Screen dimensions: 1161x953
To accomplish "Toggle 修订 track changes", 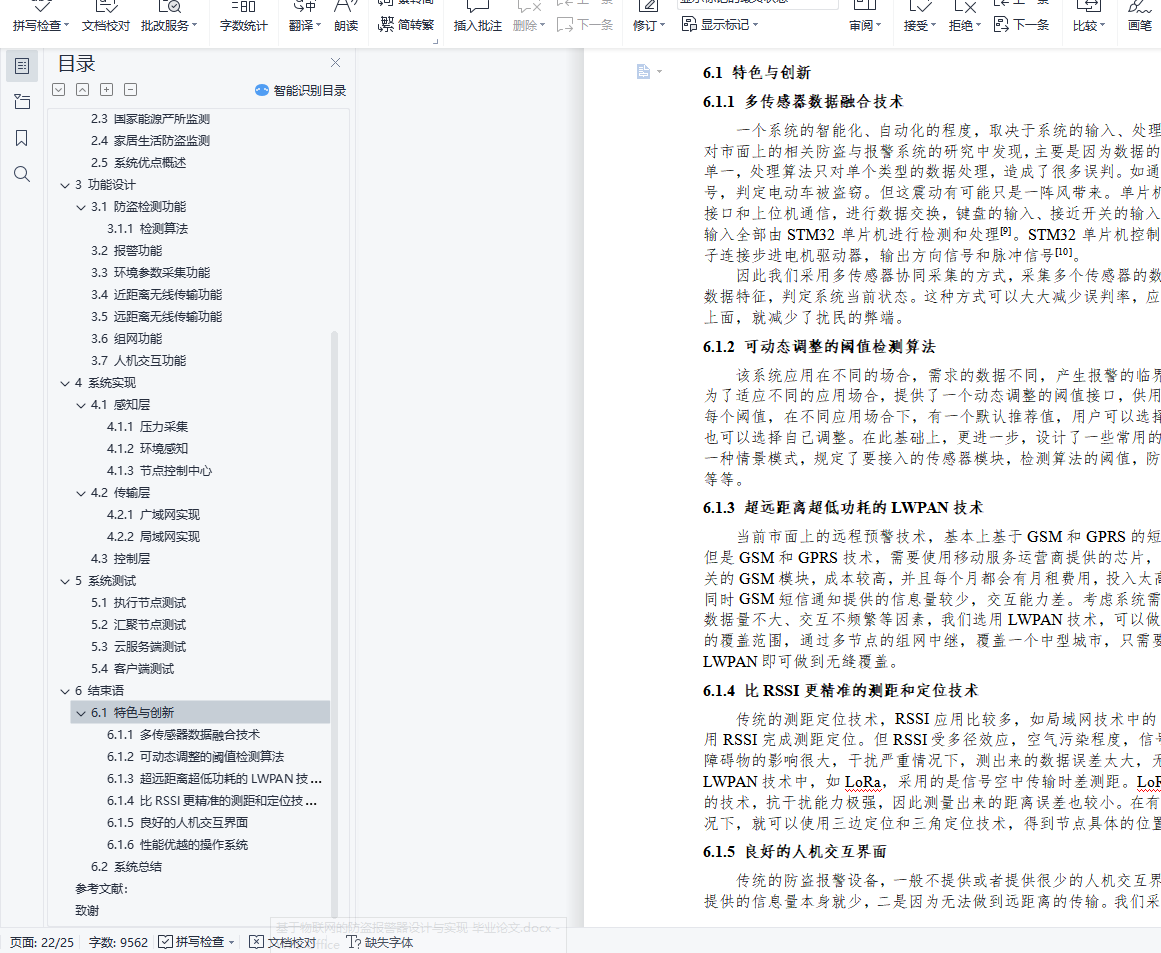I will click(x=649, y=17).
